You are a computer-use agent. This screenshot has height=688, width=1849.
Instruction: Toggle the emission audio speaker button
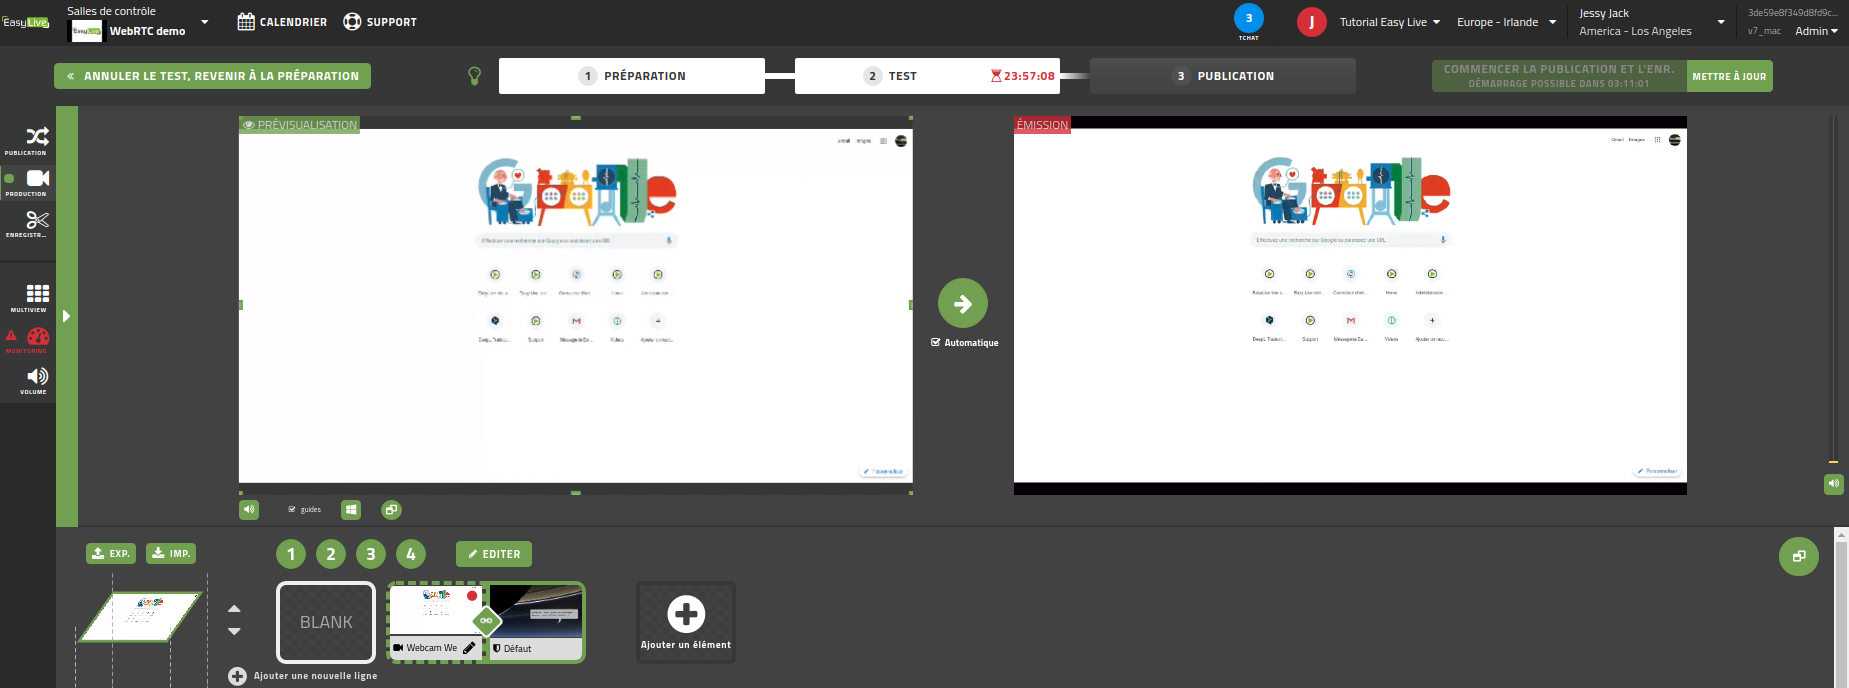click(x=1833, y=484)
